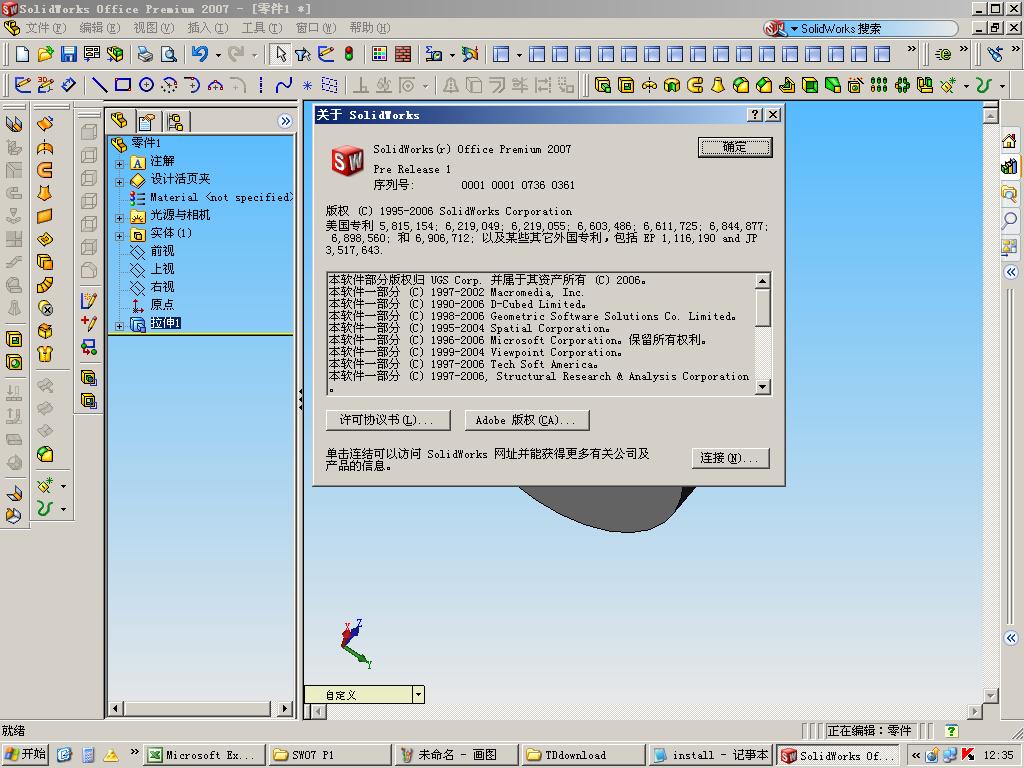Click the 3D Sketch icon

click(x=45, y=85)
